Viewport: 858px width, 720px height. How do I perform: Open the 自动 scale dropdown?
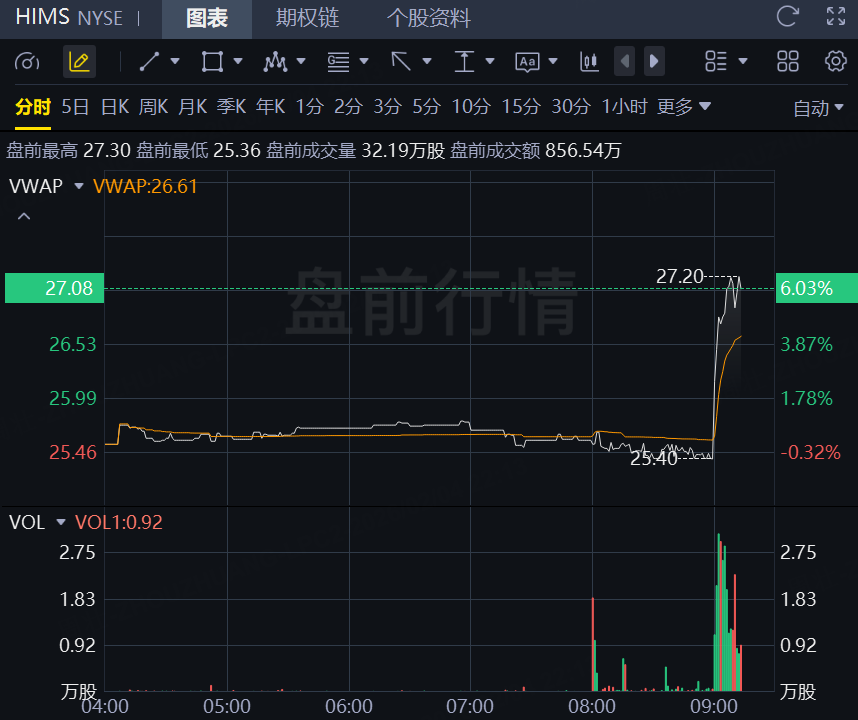click(x=818, y=108)
